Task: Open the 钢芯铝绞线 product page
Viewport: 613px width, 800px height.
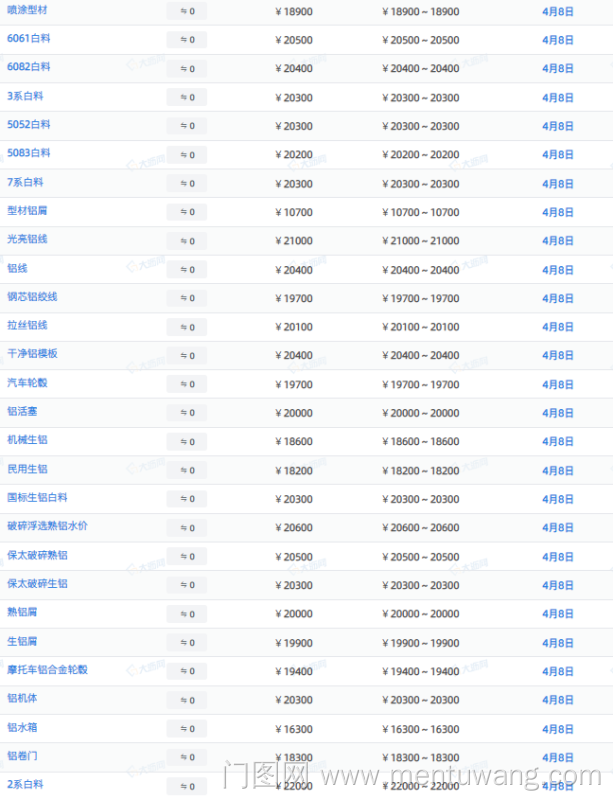Action: 32,297
